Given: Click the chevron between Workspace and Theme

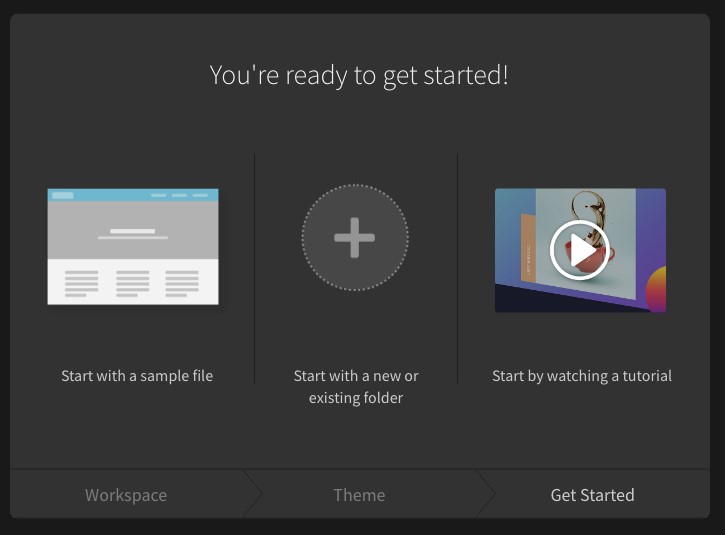Looking at the screenshot, I should (x=253, y=494).
